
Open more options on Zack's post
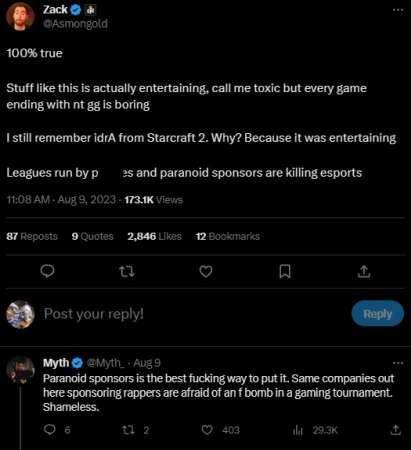(398, 10)
